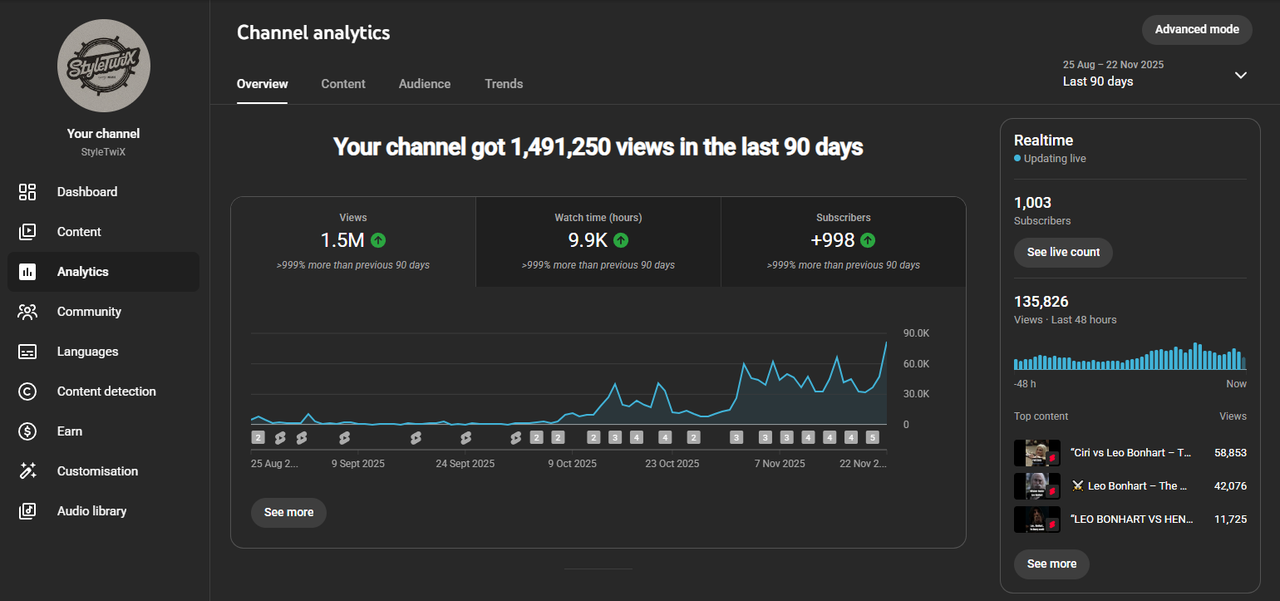Click the 1,003 subscribers count
The width and height of the screenshot is (1280, 601).
point(1033,202)
